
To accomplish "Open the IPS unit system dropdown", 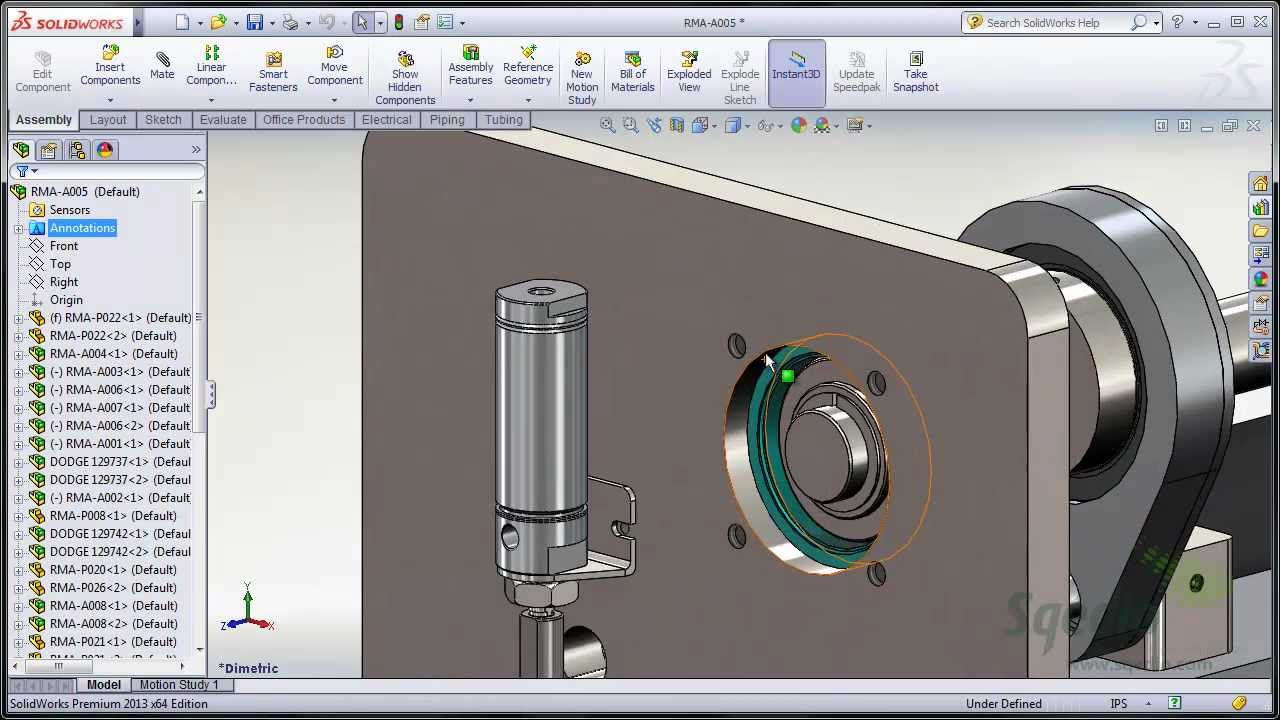I will coord(1148,704).
